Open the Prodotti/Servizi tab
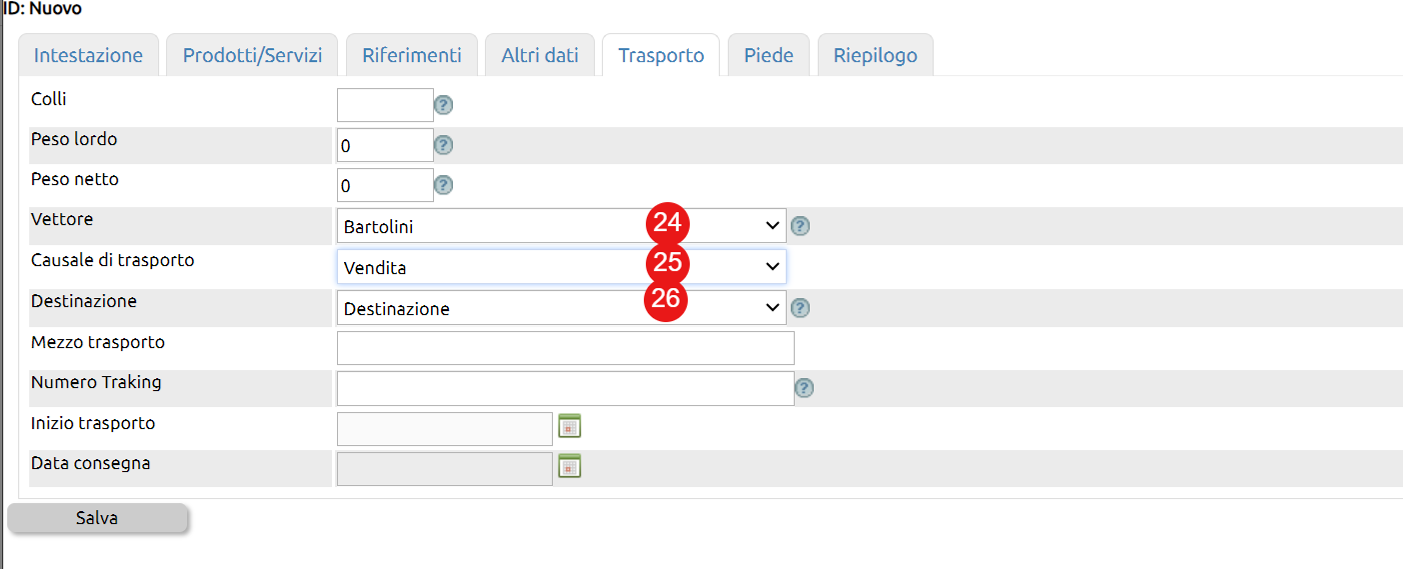Screen dimensions: 1403x569 (x=252, y=55)
